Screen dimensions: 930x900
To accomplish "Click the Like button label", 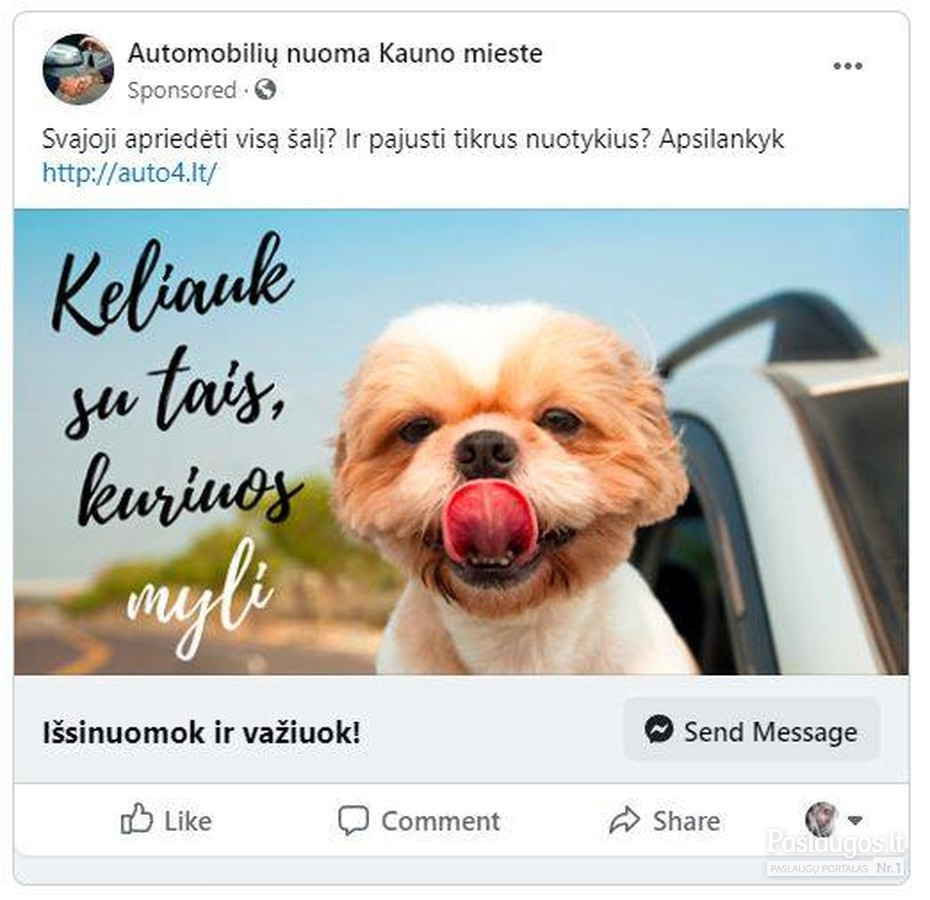I will coord(188,821).
